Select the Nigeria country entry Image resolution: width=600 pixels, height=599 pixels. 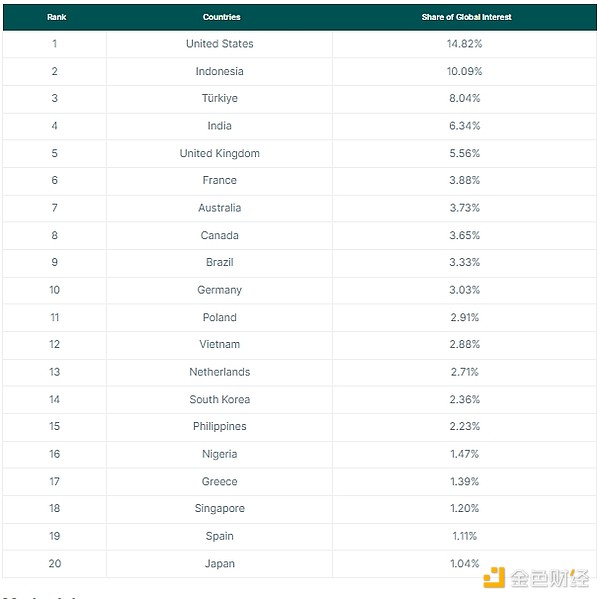pyautogui.click(x=220, y=454)
